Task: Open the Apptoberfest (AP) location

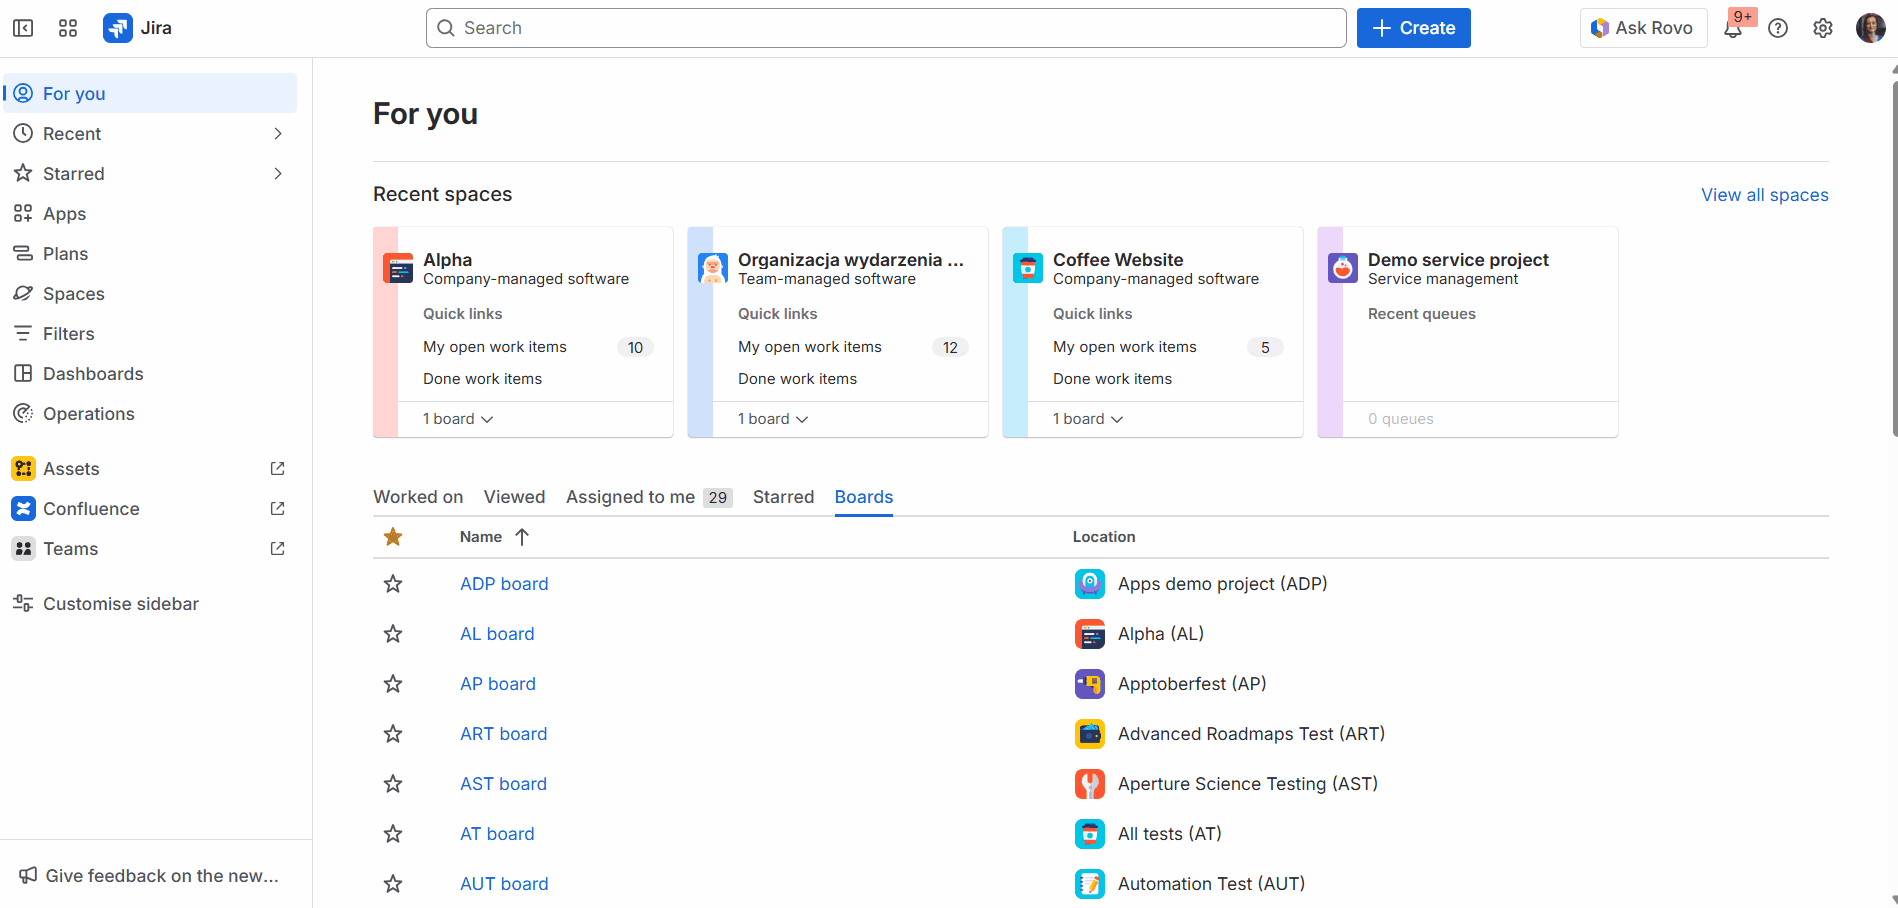Action: click(x=1192, y=683)
